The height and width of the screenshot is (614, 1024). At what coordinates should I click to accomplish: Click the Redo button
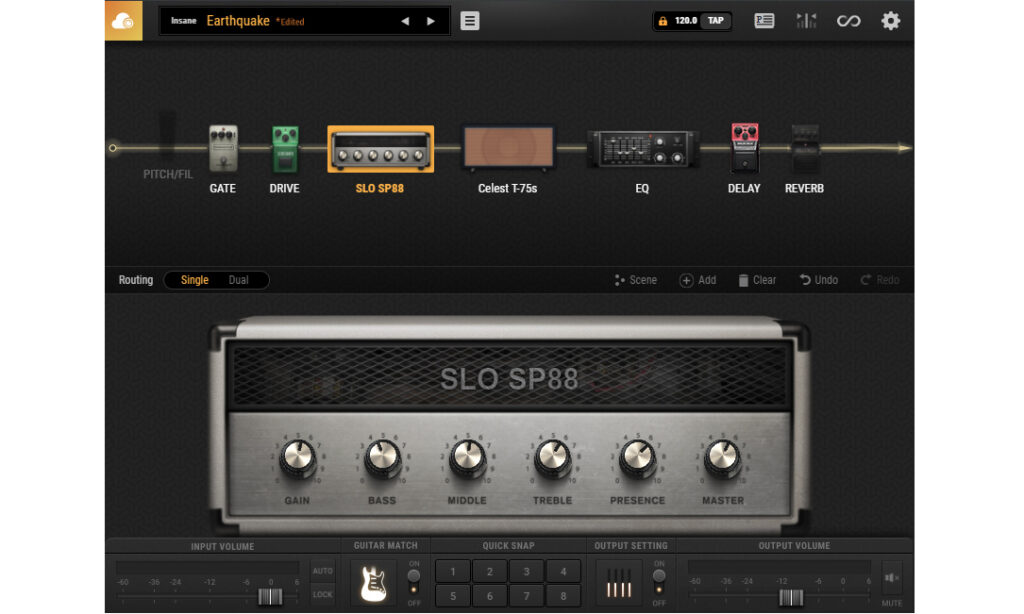click(880, 280)
